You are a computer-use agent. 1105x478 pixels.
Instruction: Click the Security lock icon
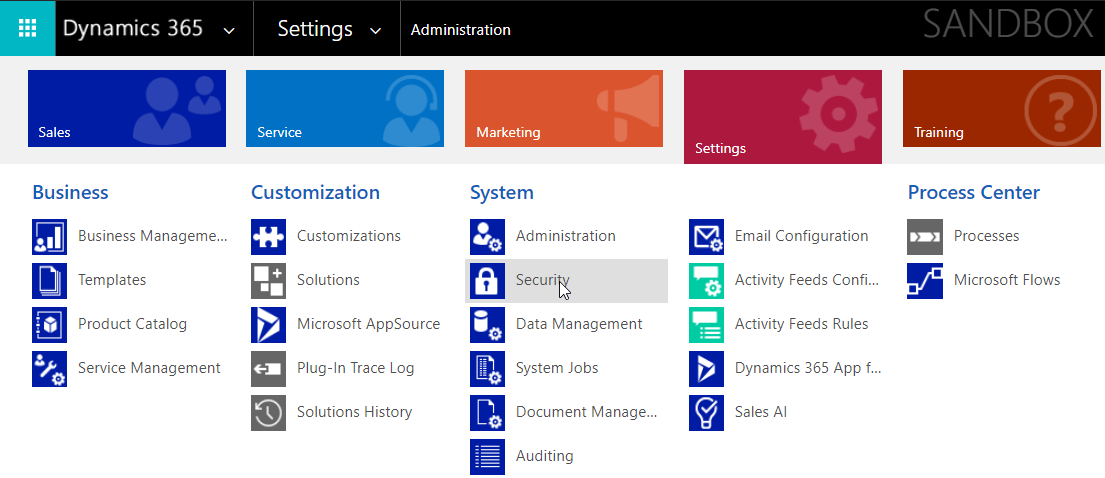coord(488,281)
